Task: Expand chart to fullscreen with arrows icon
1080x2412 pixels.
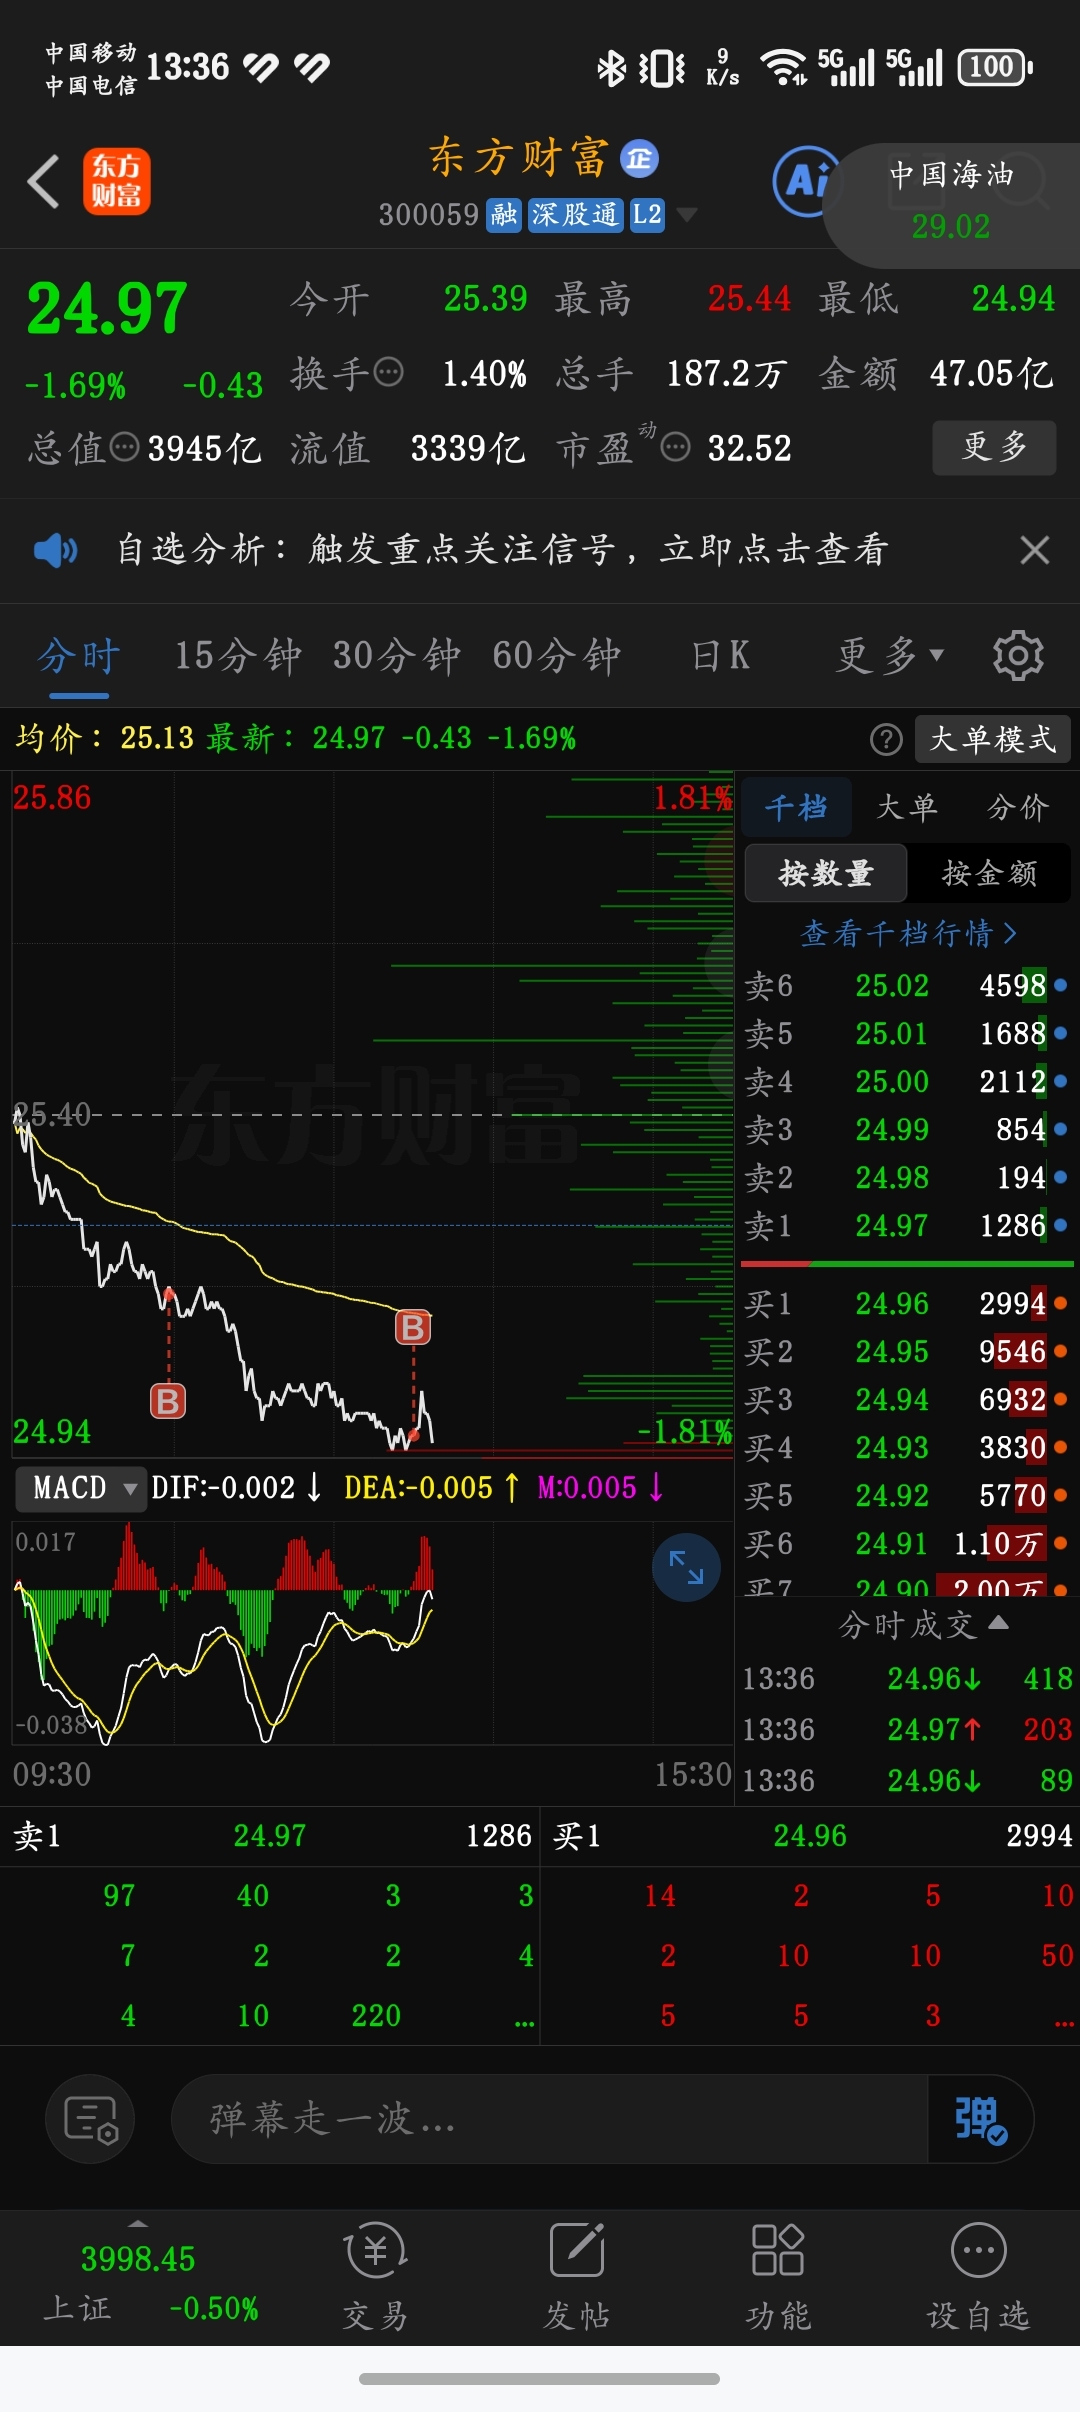Action: coord(686,1567)
